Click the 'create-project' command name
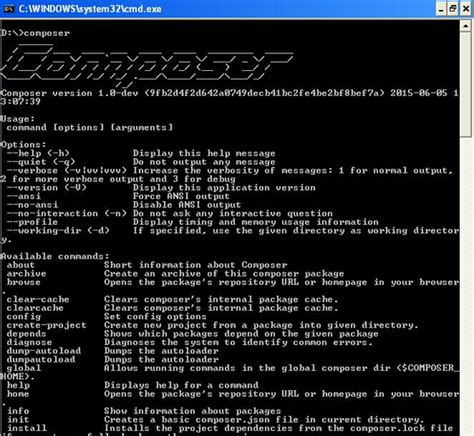Screen dimensions: 474x436 46,325
